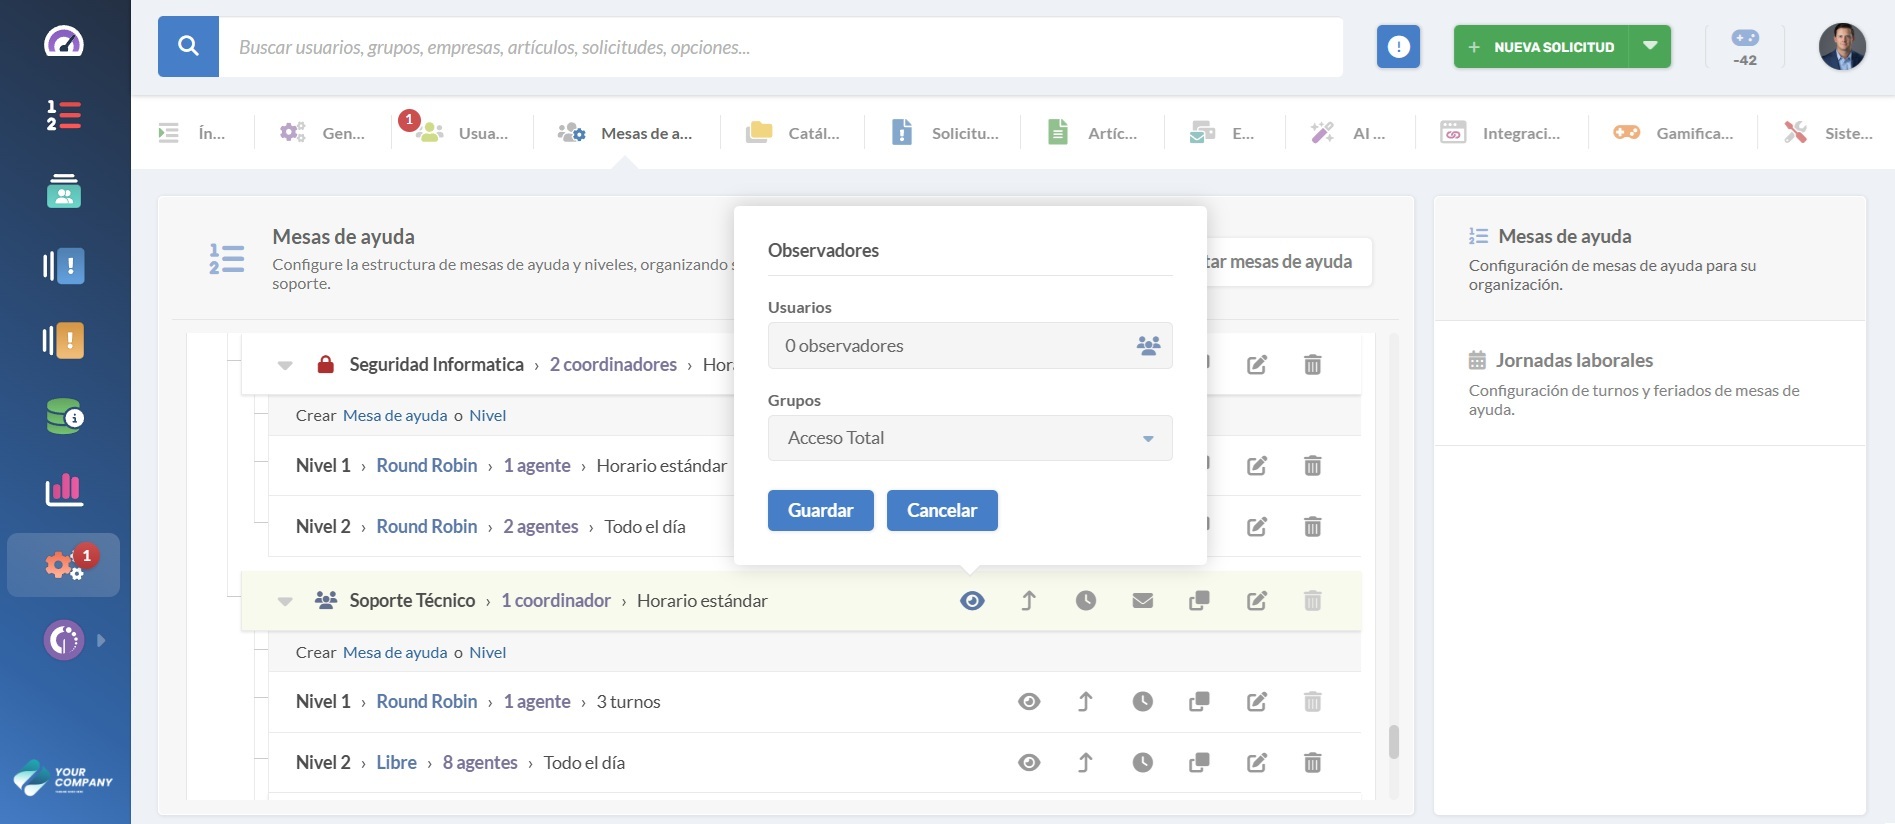This screenshot has height=824, width=1895.
Task: Open the Nueva Solicitud dropdown arrow
Action: click(x=1650, y=46)
